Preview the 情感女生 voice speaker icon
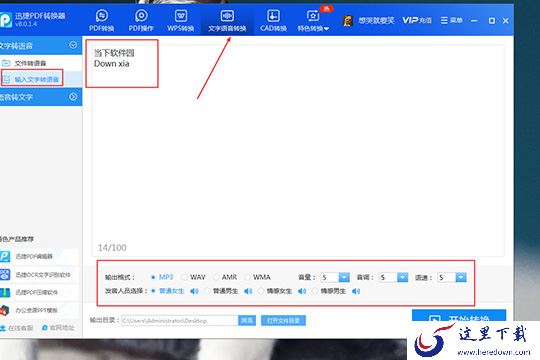Image resolution: width=540 pixels, height=360 pixels. (302, 291)
